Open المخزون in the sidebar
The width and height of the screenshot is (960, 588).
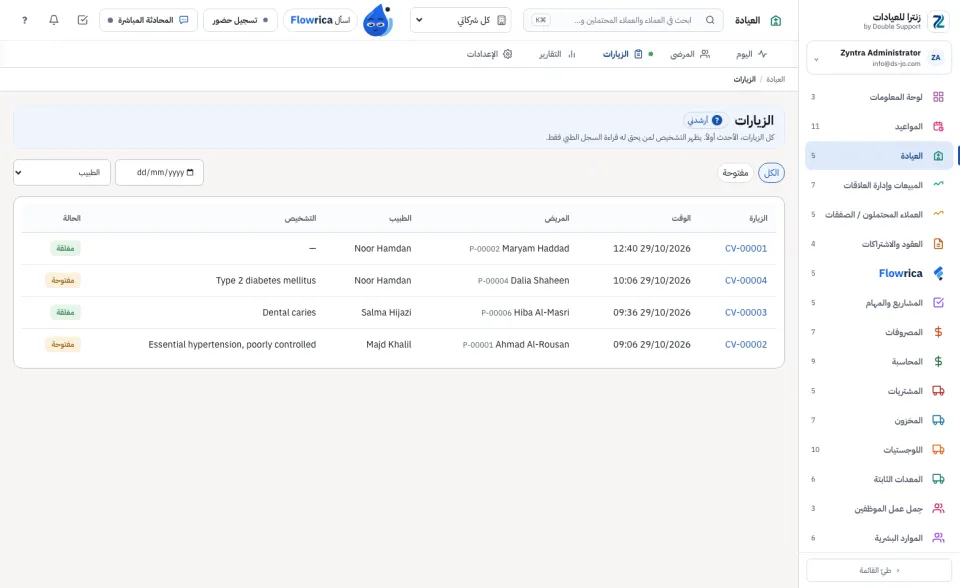[879, 420]
